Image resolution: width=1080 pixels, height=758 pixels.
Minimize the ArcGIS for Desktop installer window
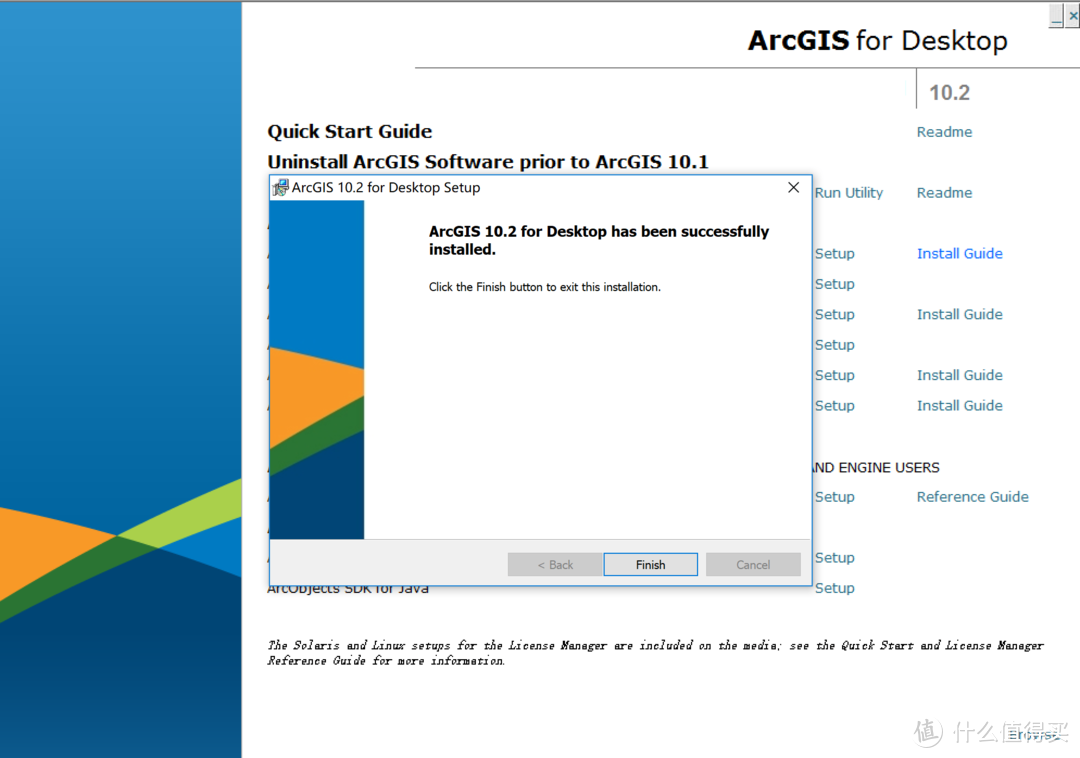coord(1056,15)
